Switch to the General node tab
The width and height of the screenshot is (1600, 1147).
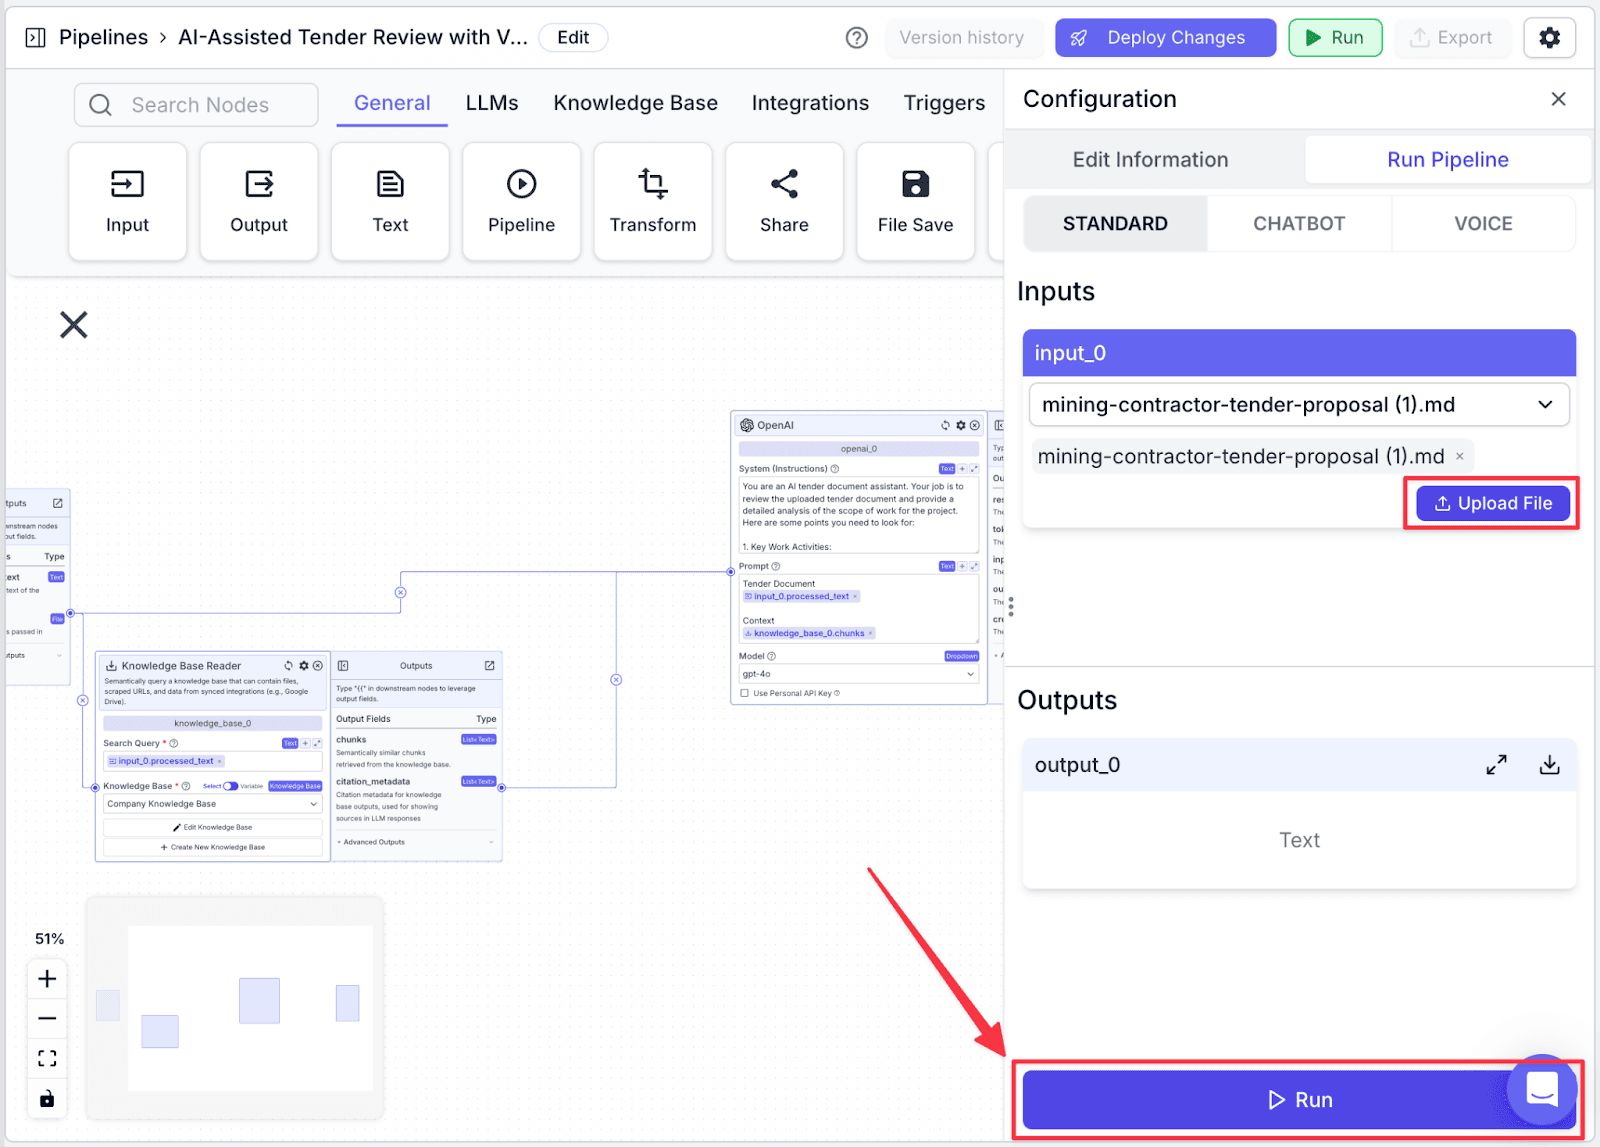392,103
